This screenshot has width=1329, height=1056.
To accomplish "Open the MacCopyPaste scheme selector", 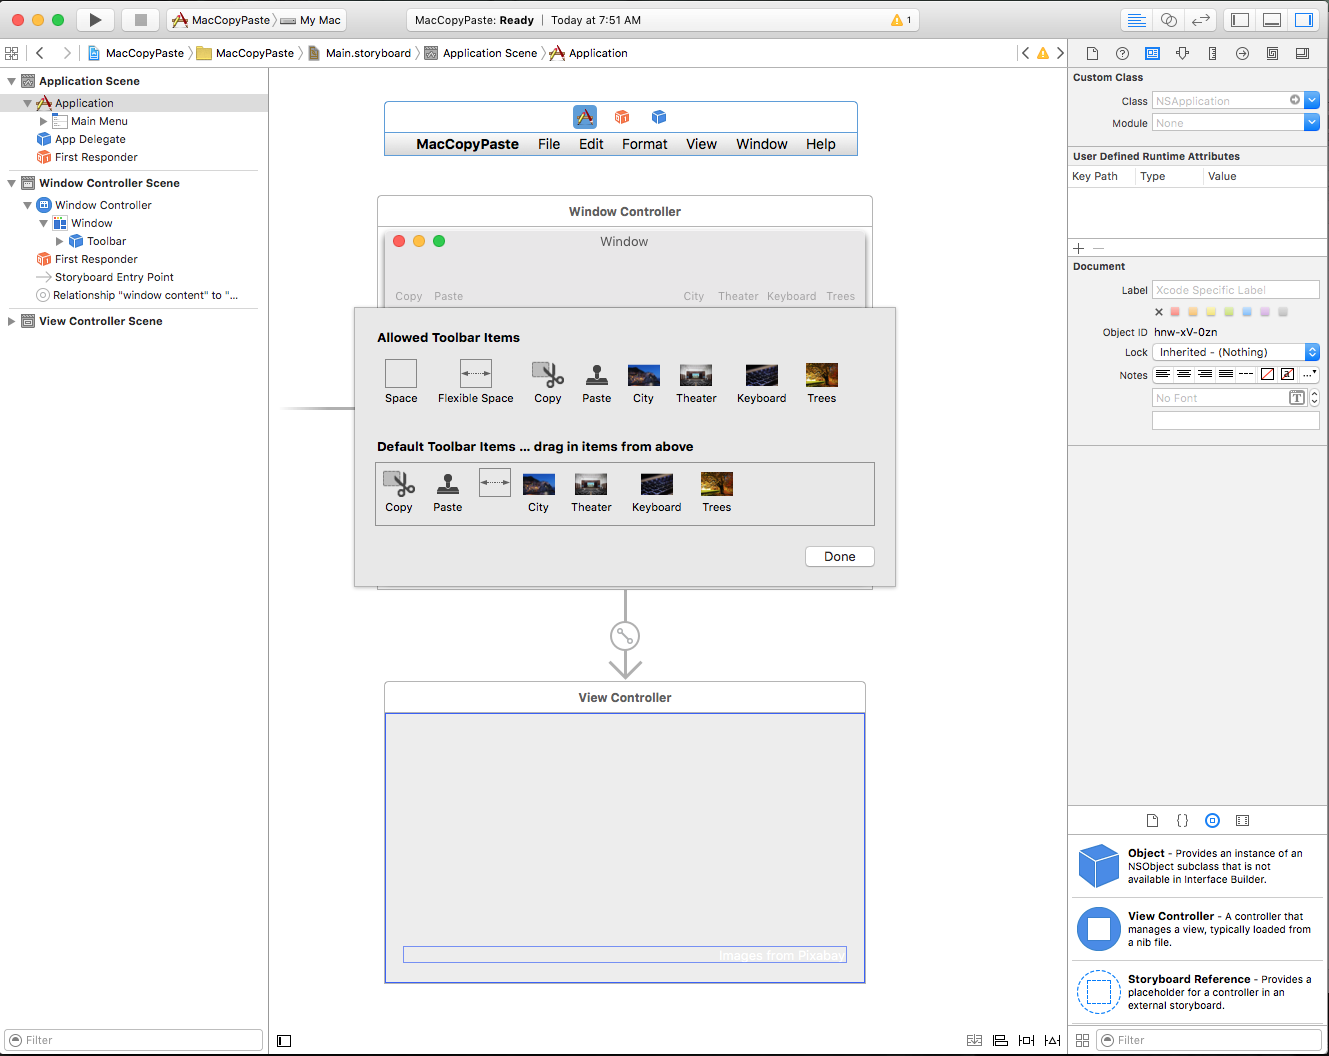I will click(221, 20).
